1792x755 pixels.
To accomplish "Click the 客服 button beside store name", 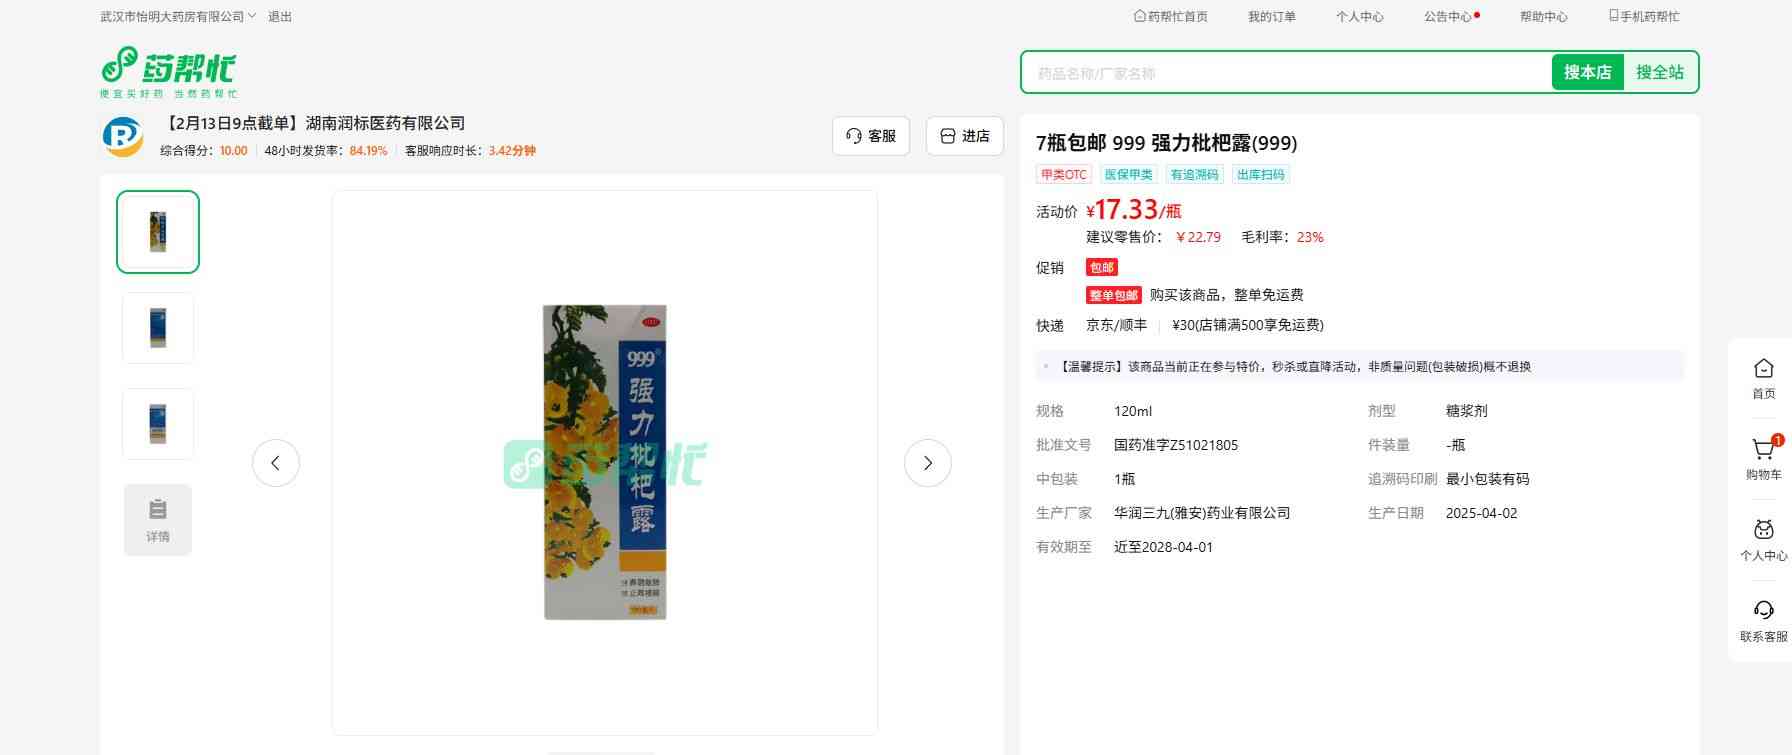I will pyautogui.click(x=871, y=136).
